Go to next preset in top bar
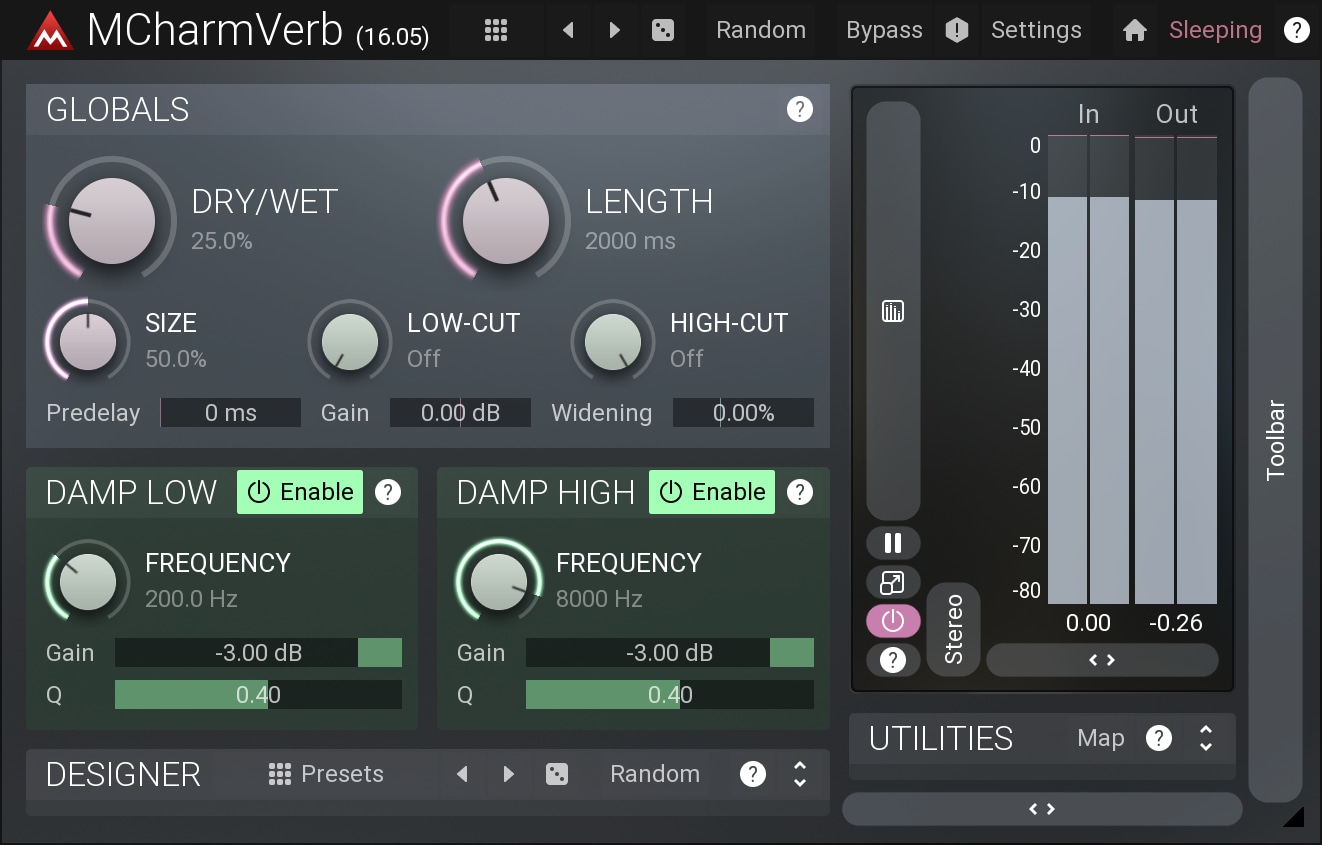The width and height of the screenshot is (1322, 845). (615, 30)
